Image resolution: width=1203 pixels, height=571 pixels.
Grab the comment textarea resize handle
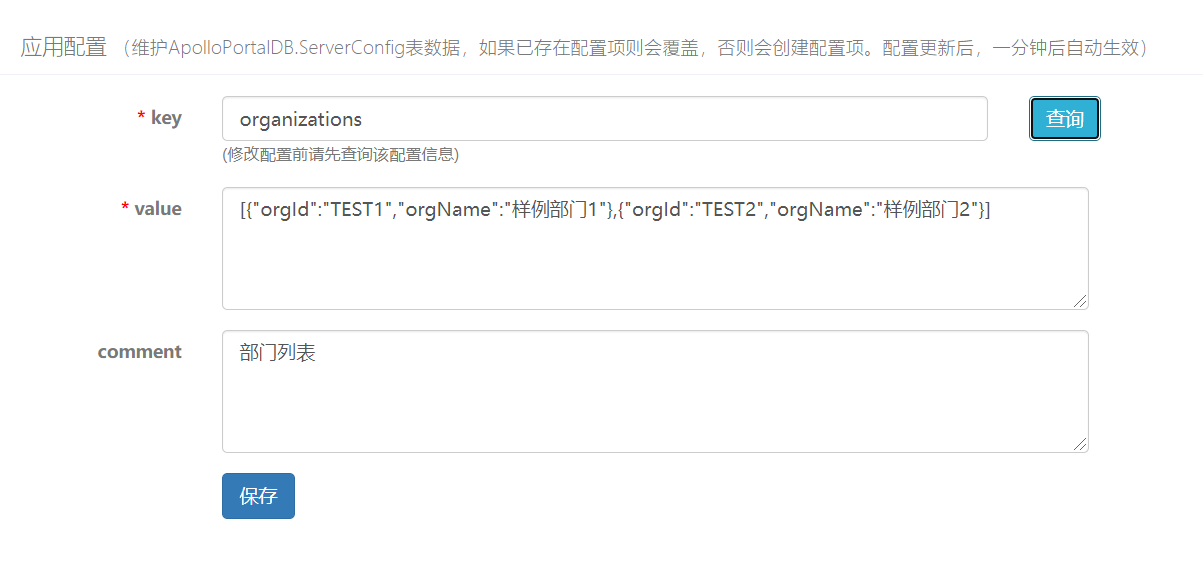1081,444
